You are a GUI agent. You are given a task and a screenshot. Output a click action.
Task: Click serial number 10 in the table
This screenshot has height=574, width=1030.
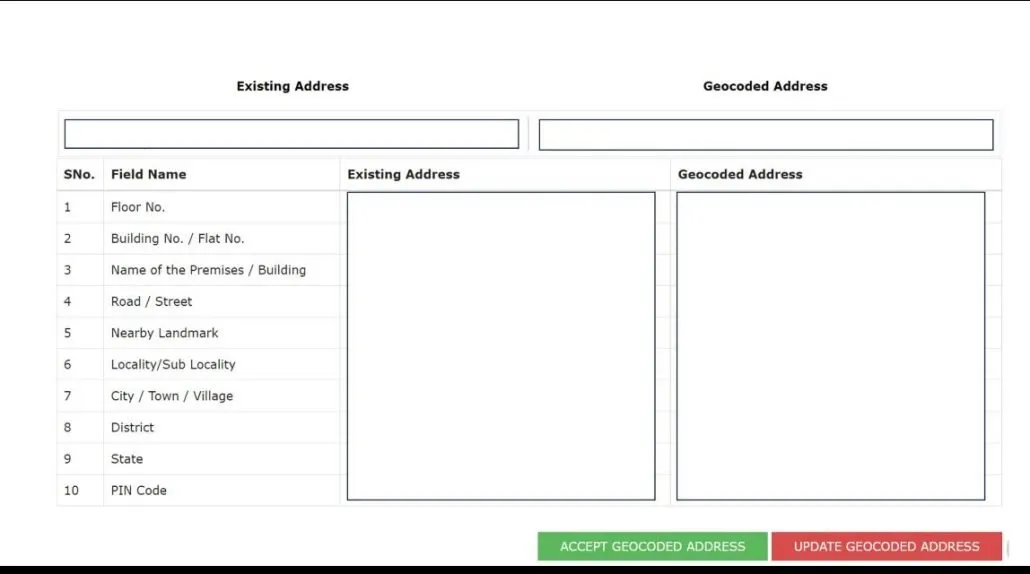[x=71, y=491]
